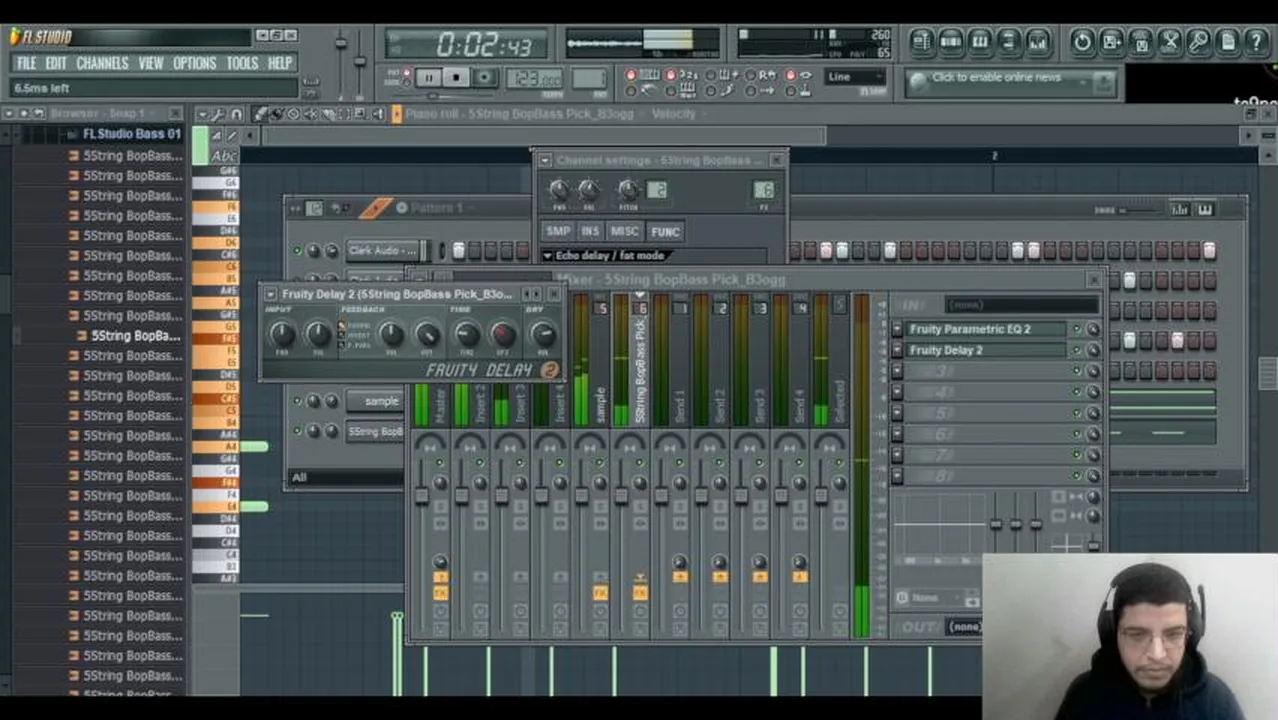Pause playback with the pause button
The height and width of the screenshot is (720, 1278).
[429, 77]
